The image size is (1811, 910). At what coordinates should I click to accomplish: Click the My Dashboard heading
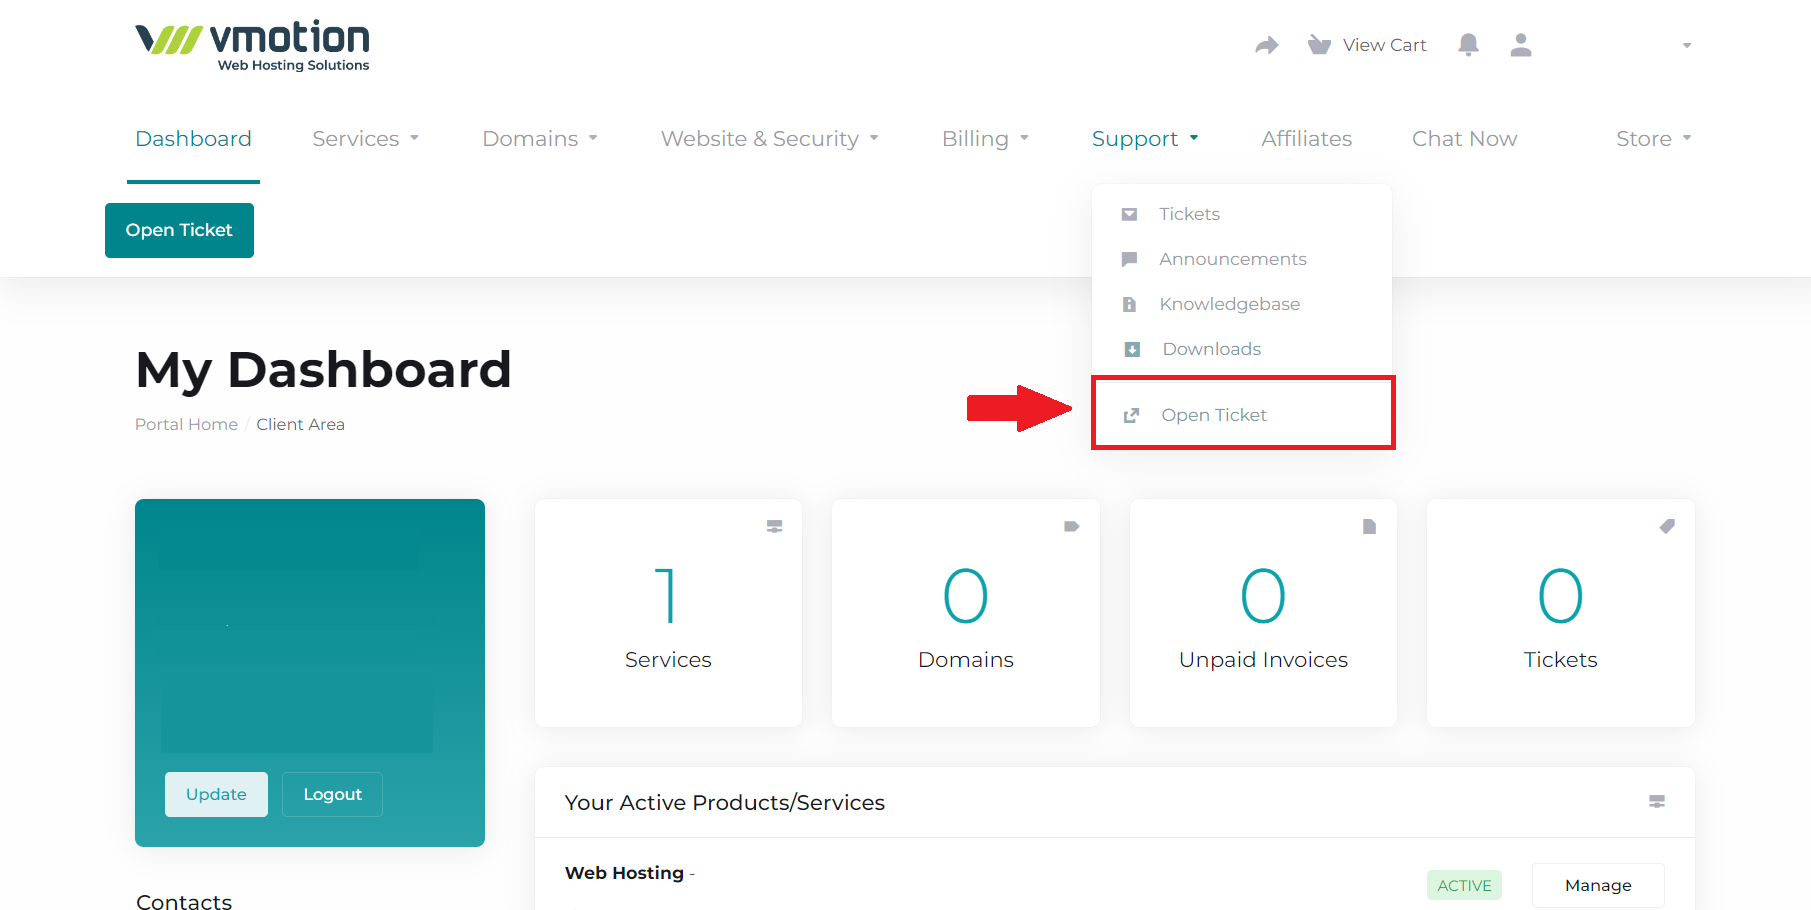(323, 370)
